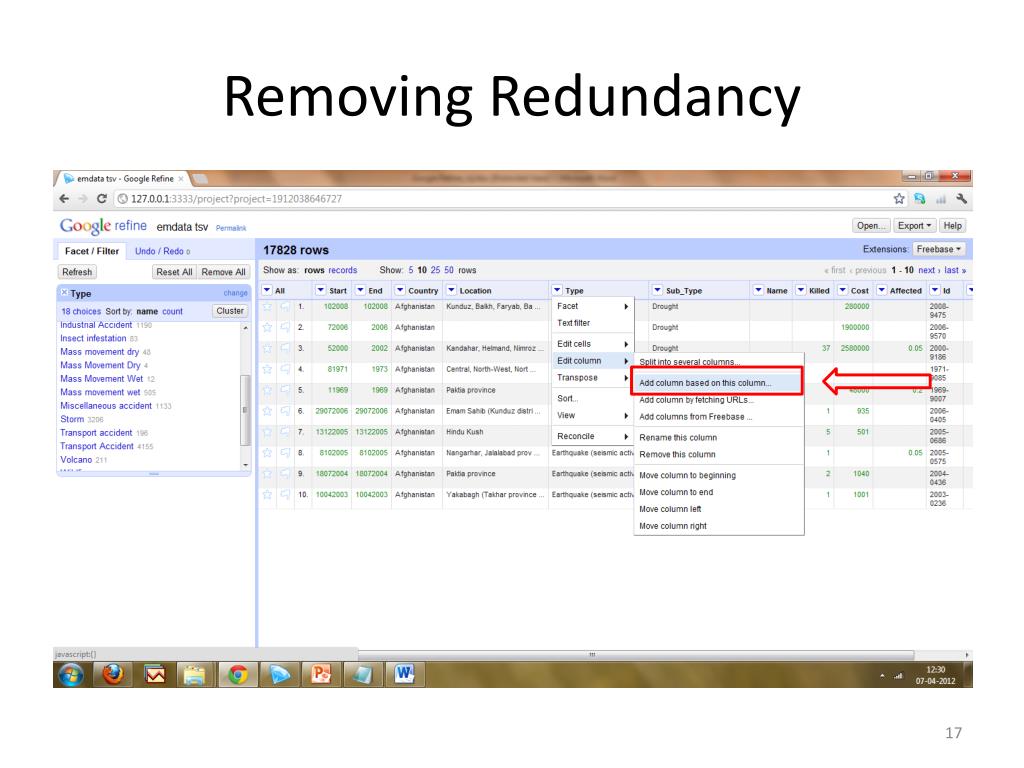Screen dimensions: 1024x768
Task: Reload the page with refresh icon
Action: click(x=101, y=199)
